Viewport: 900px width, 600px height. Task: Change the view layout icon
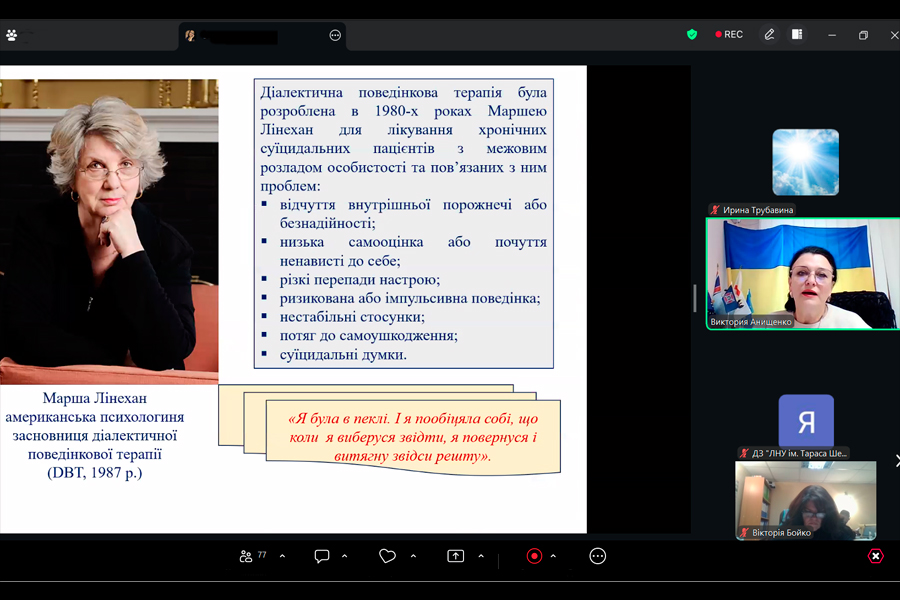797,34
